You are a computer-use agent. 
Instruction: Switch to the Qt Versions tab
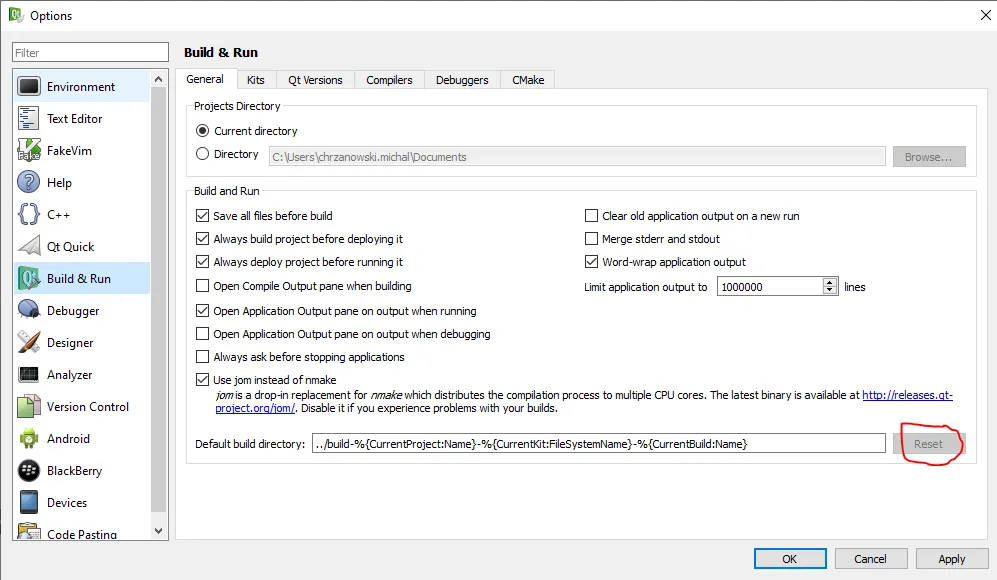315,80
